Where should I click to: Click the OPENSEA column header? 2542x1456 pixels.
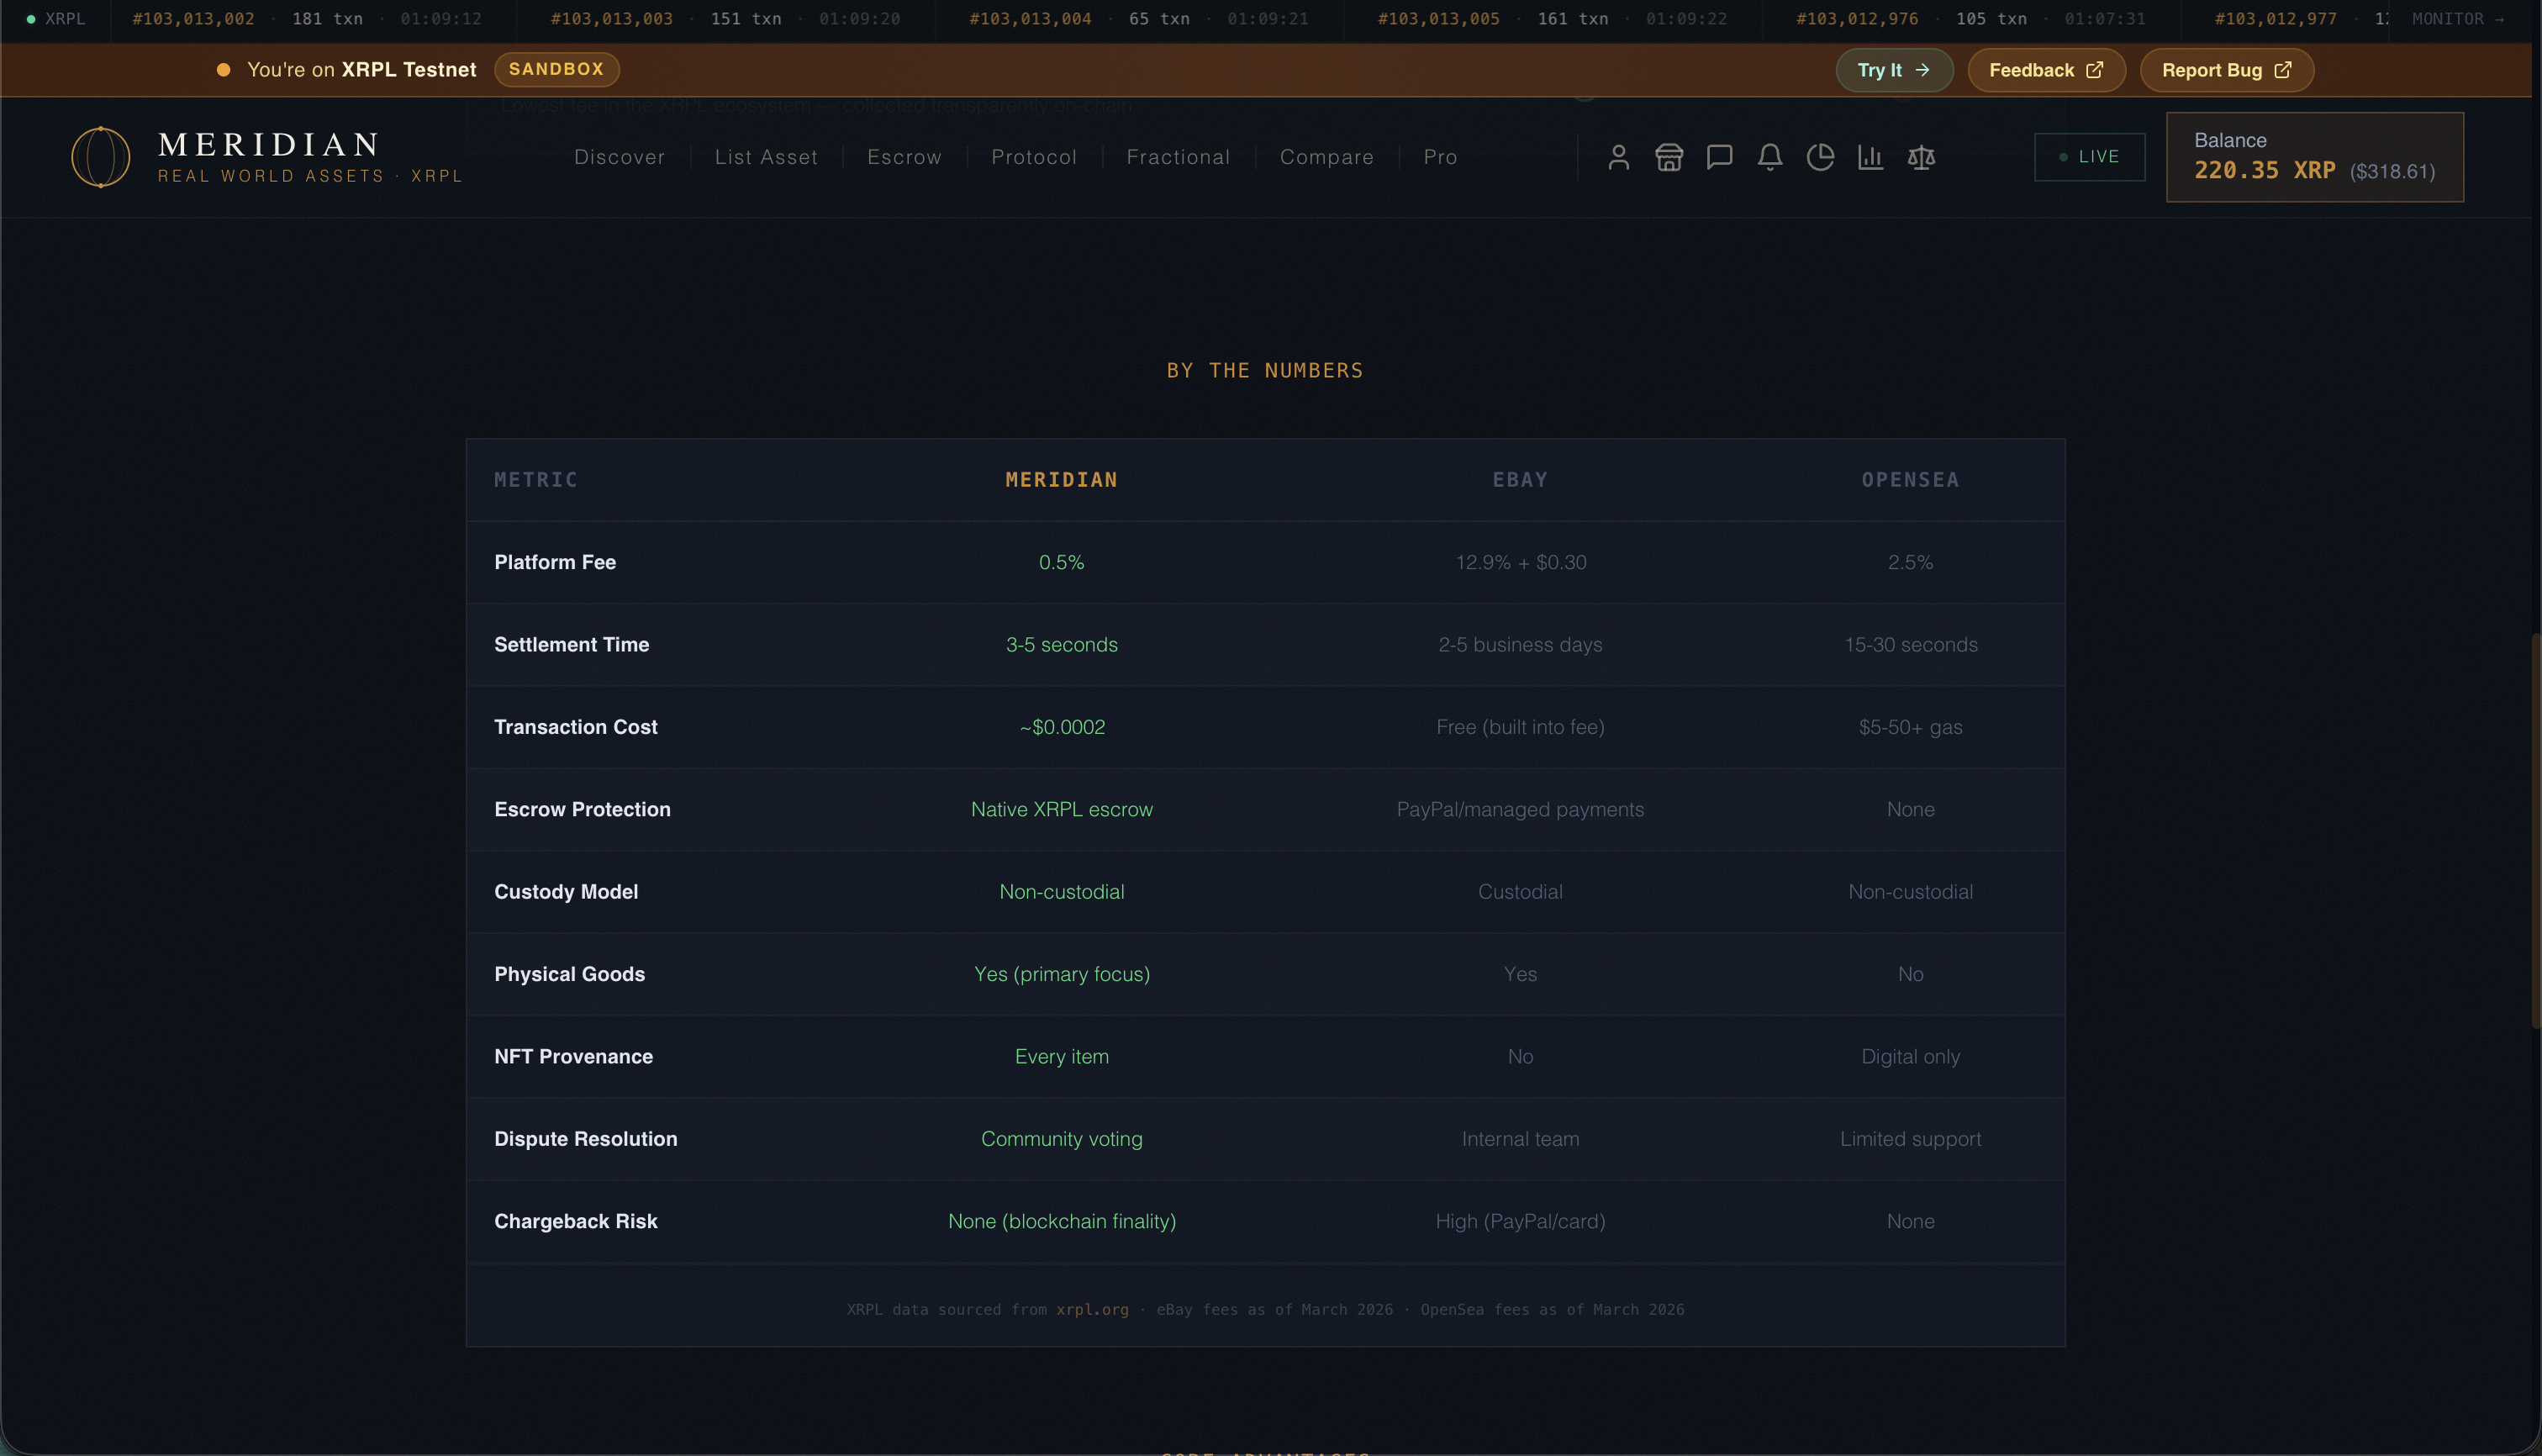(1910, 480)
